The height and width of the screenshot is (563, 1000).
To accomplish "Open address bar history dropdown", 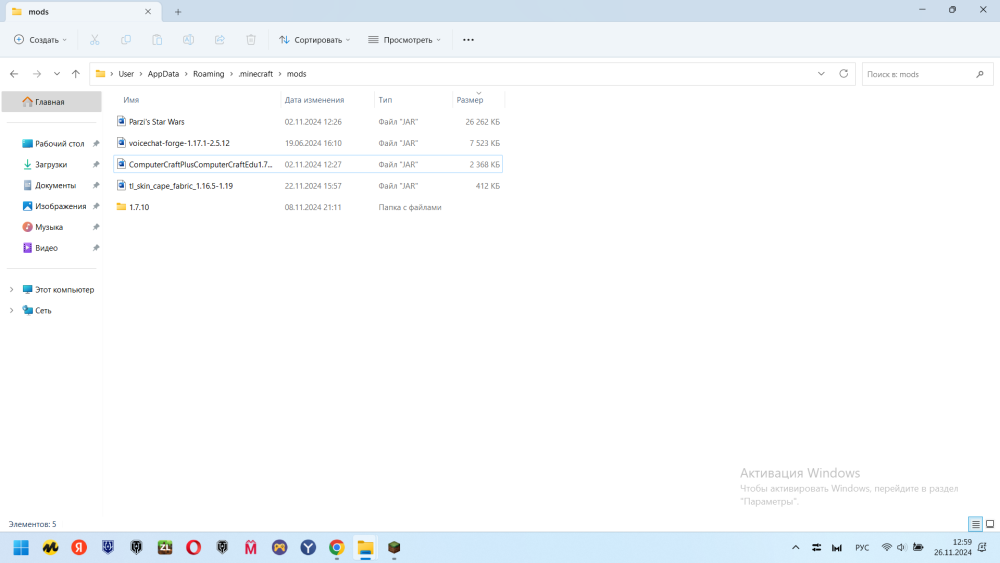I will point(821,74).
